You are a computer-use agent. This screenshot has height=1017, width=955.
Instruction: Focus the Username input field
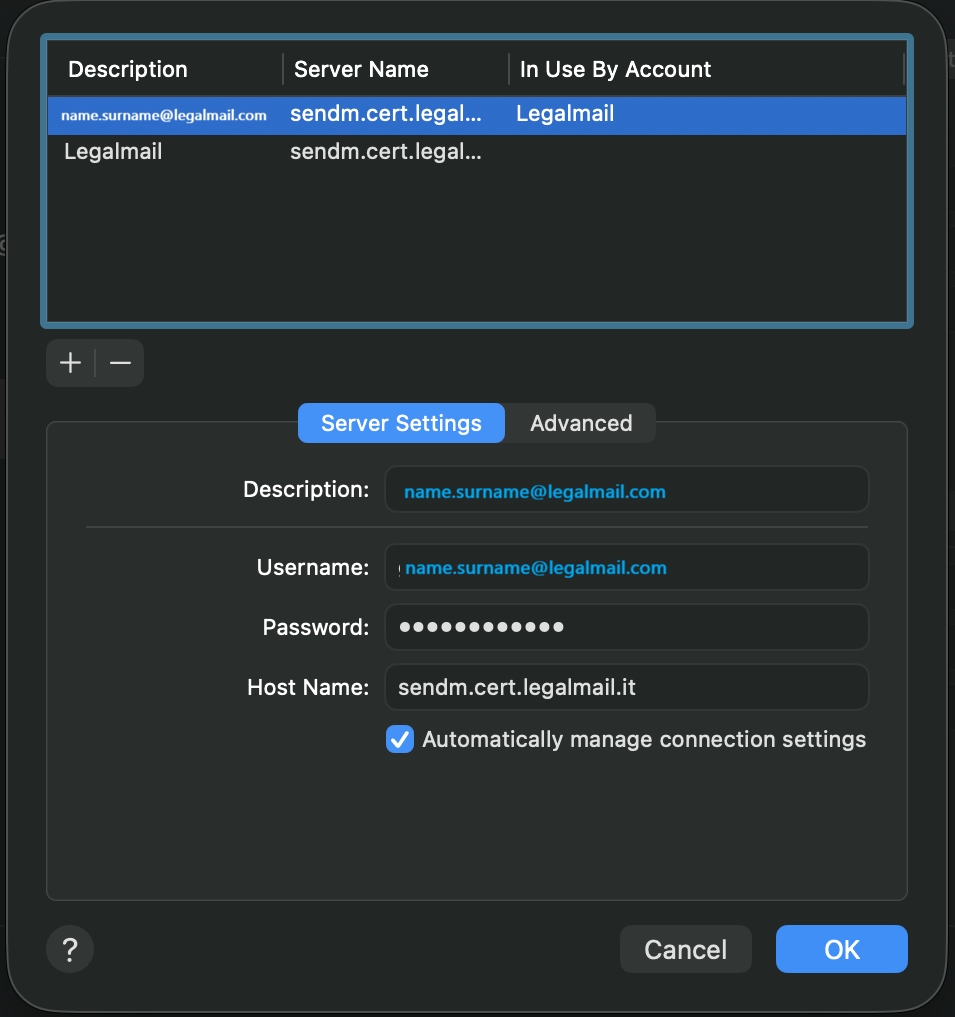626,567
